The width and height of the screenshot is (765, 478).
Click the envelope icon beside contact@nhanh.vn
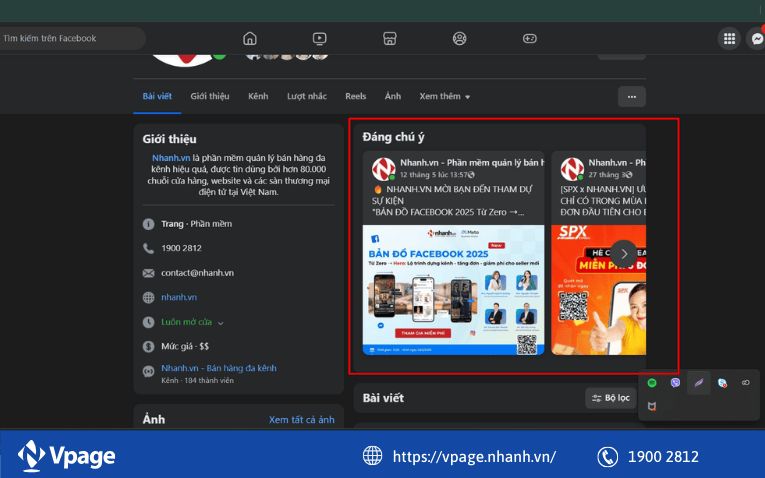pos(148,273)
